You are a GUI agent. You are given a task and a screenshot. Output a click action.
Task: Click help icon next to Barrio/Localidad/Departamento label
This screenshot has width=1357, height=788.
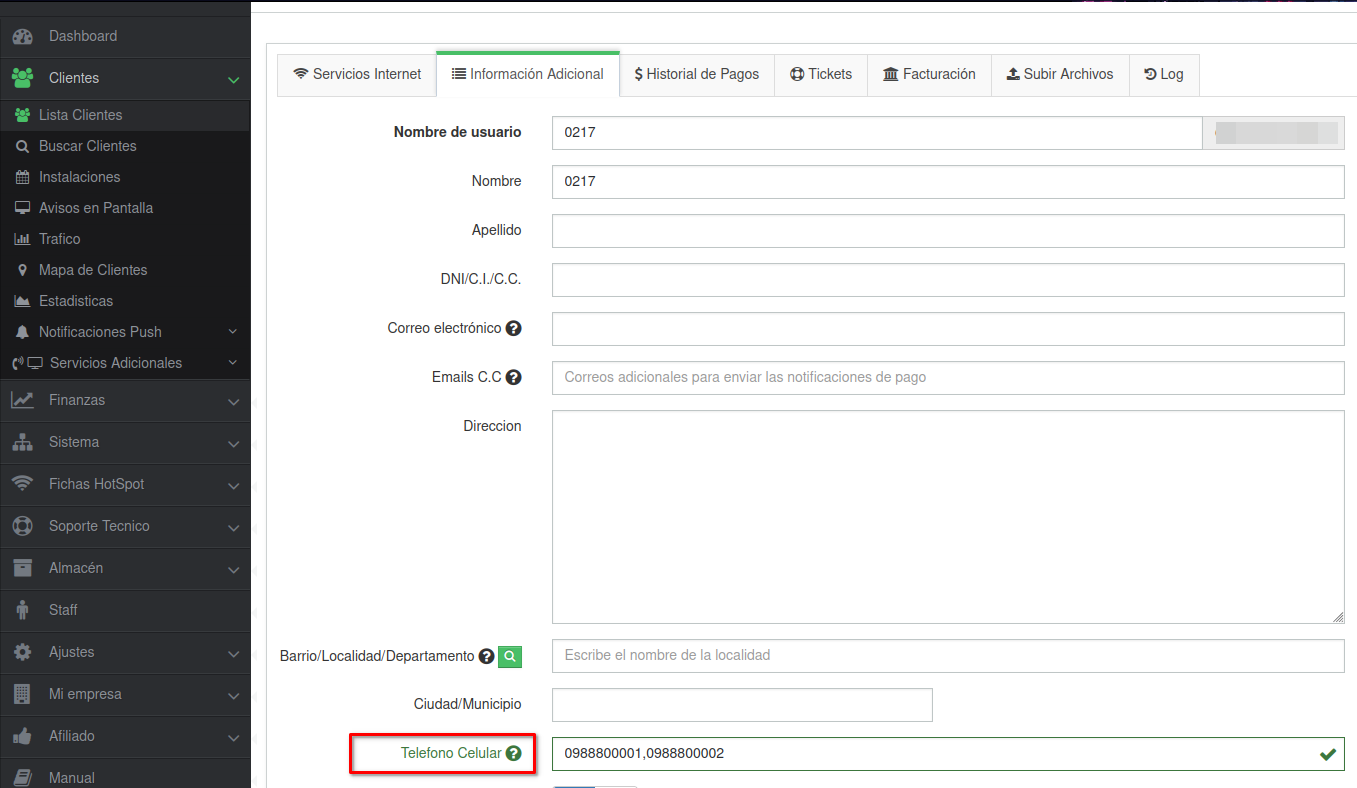pyautogui.click(x=486, y=657)
